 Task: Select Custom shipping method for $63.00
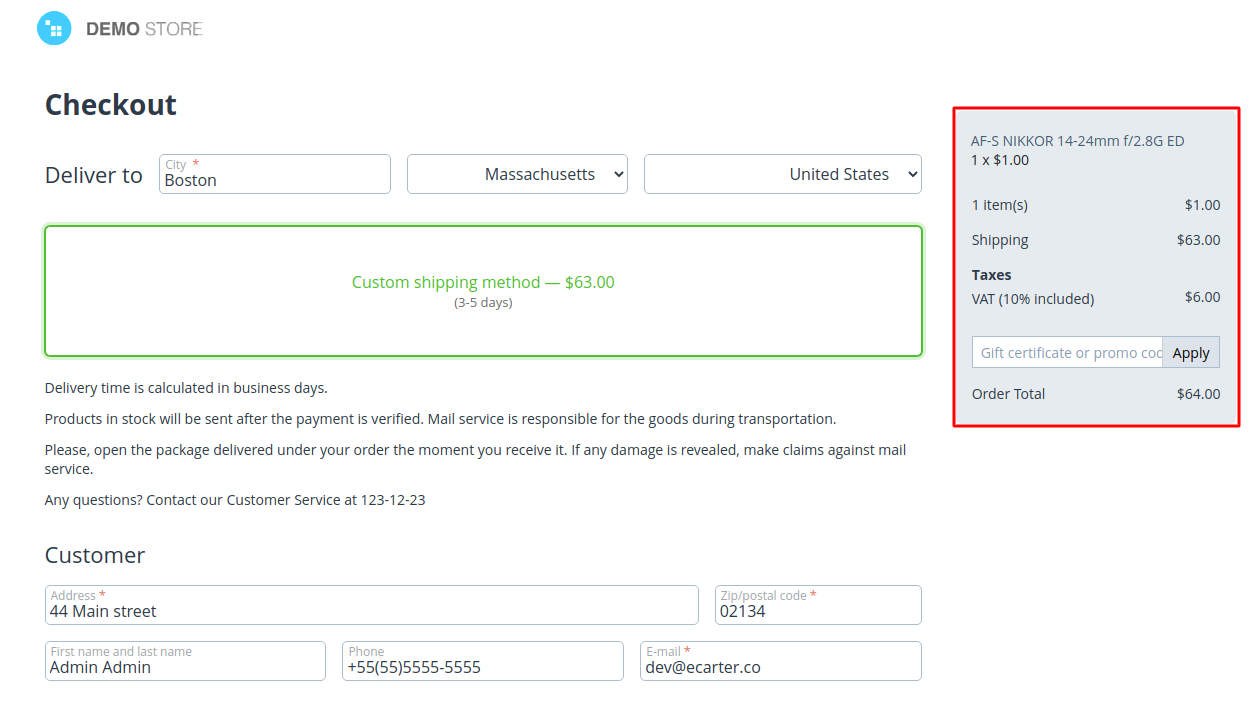coord(483,290)
